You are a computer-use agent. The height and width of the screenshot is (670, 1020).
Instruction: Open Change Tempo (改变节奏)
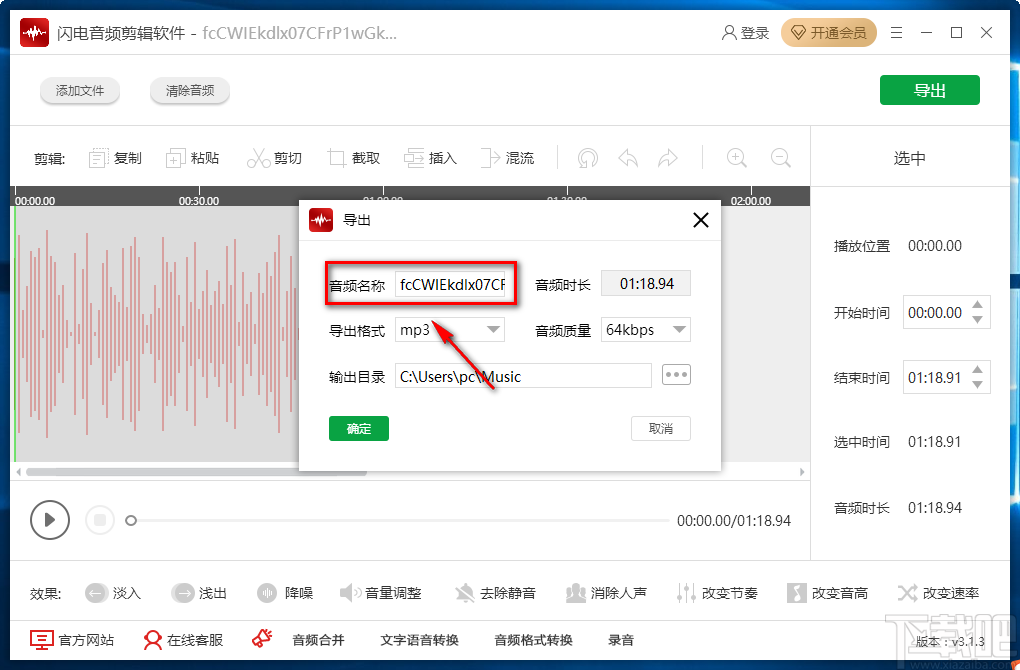pyautogui.click(x=717, y=593)
